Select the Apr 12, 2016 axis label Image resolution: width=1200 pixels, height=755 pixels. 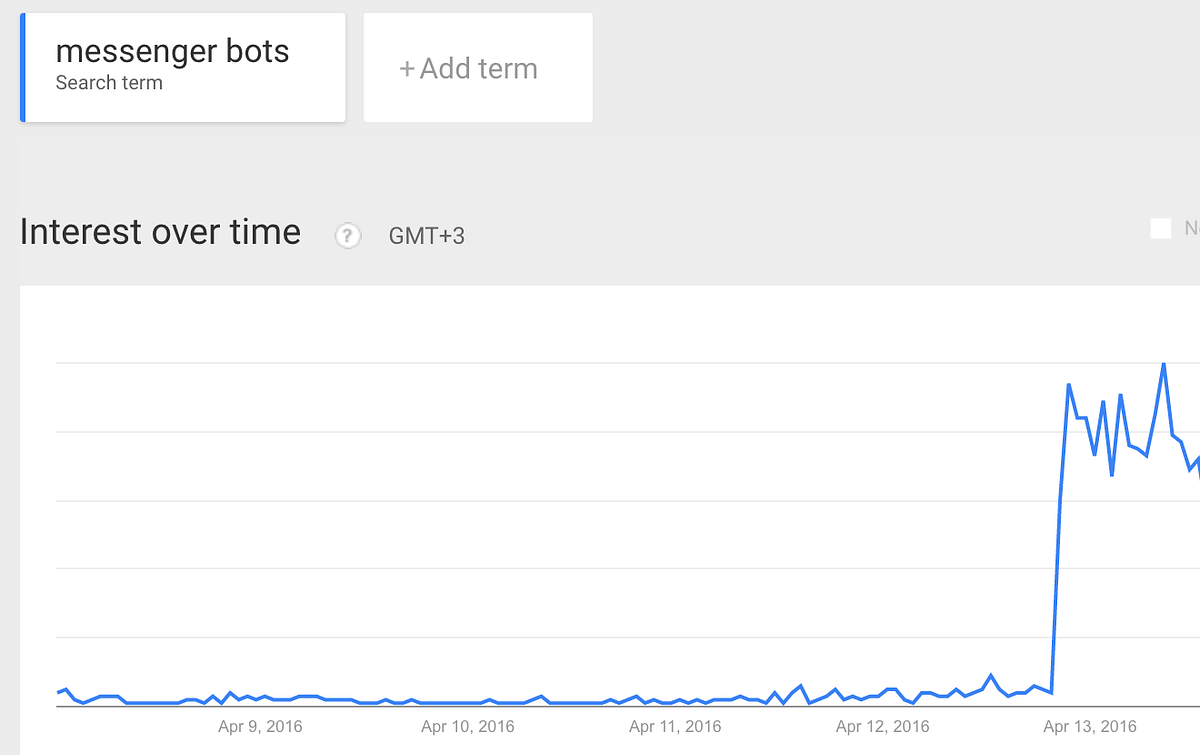click(x=882, y=726)
